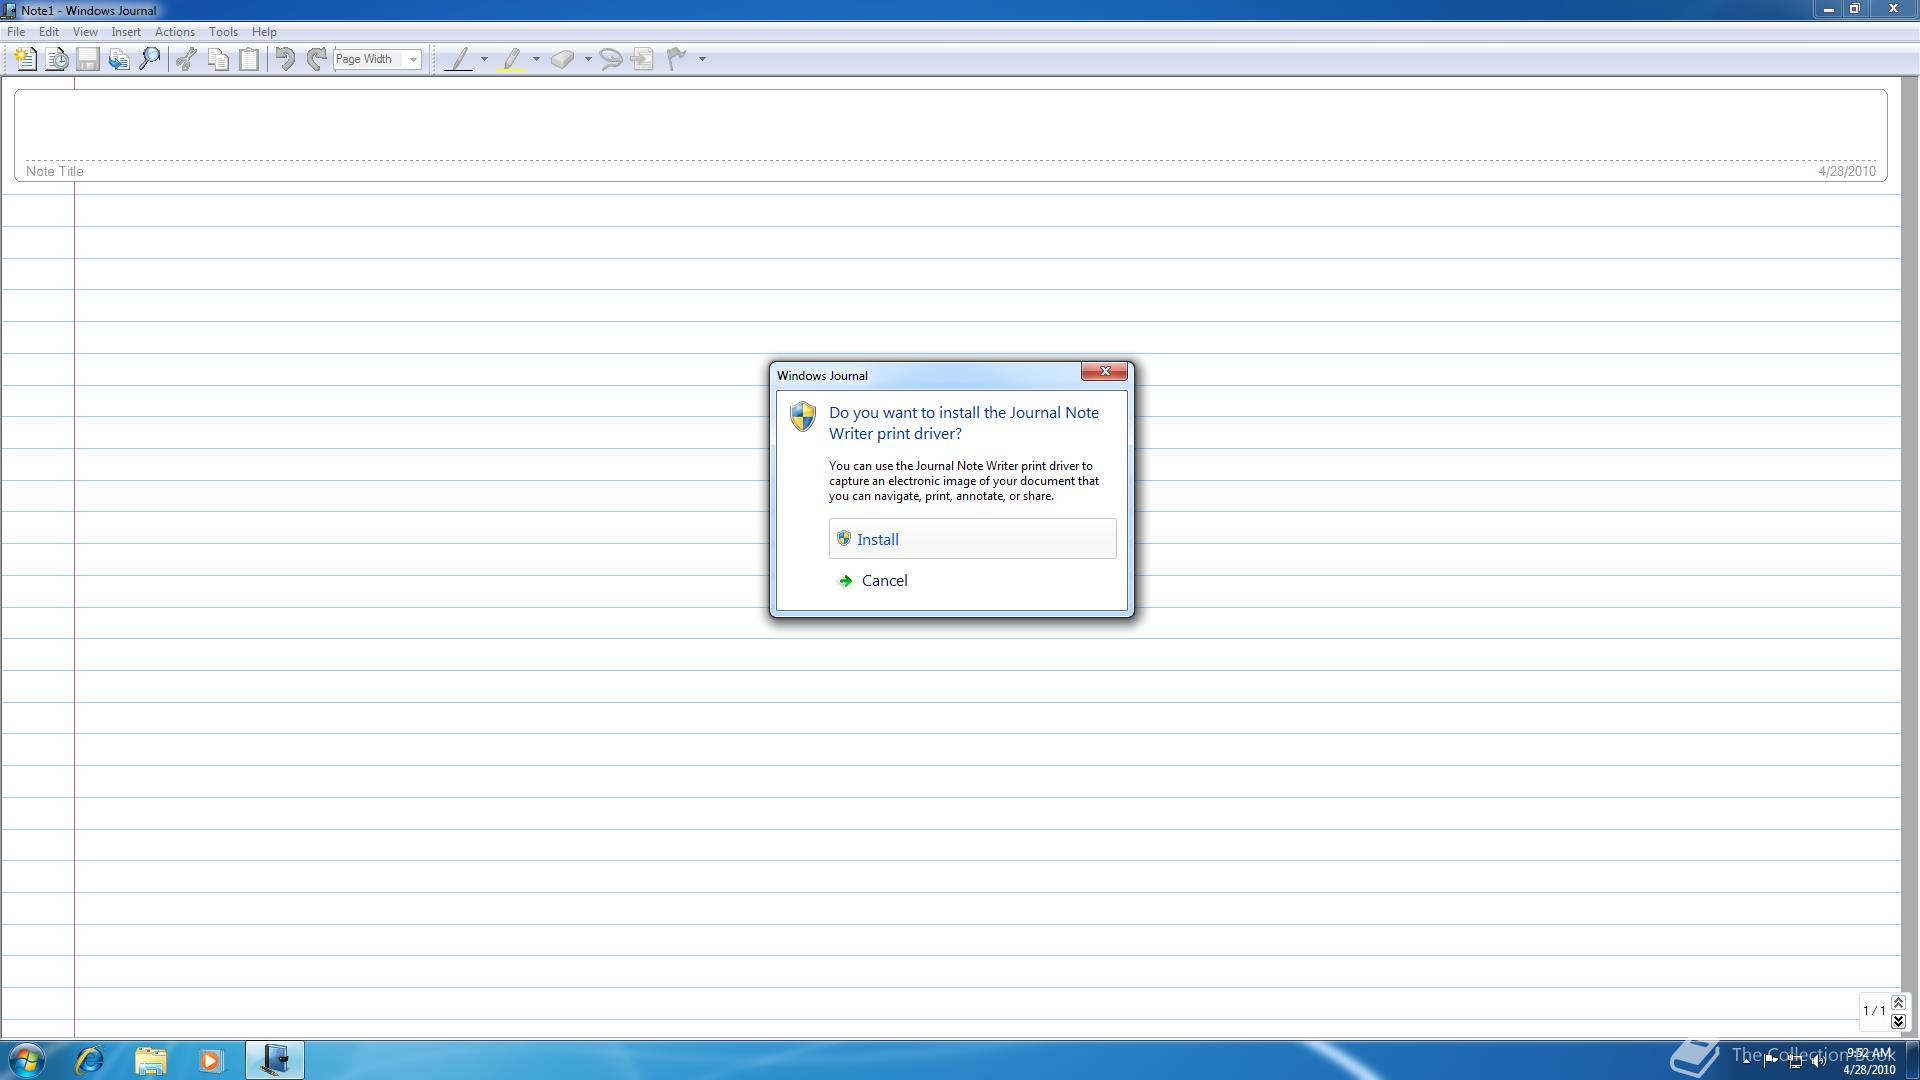The width and height of the screenshot is (1920, 1080).
Task: Open the Page Width zoom combo box
Action: tap(377, 59)
